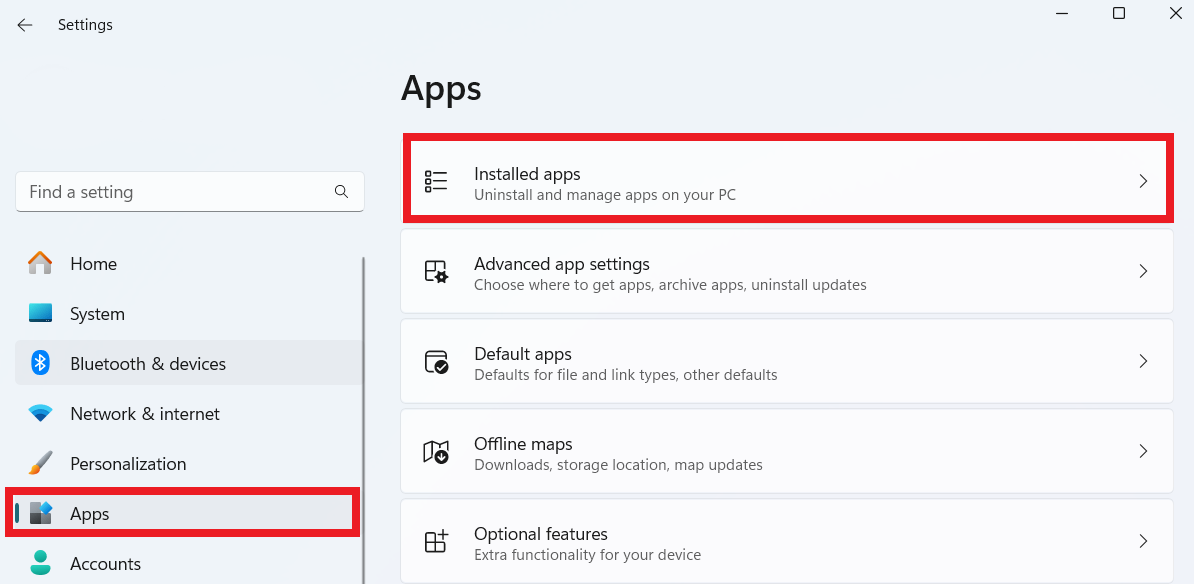The width and height of the screenshot is (1194, 584).
Task: Expand Installed apps using its chevron
Action: tap(1143, 181)
